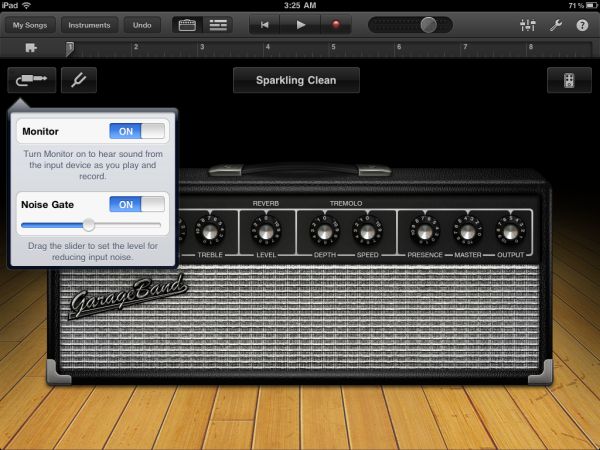
Task: Tap the Undo button
Action: click(x=142, y=25)
